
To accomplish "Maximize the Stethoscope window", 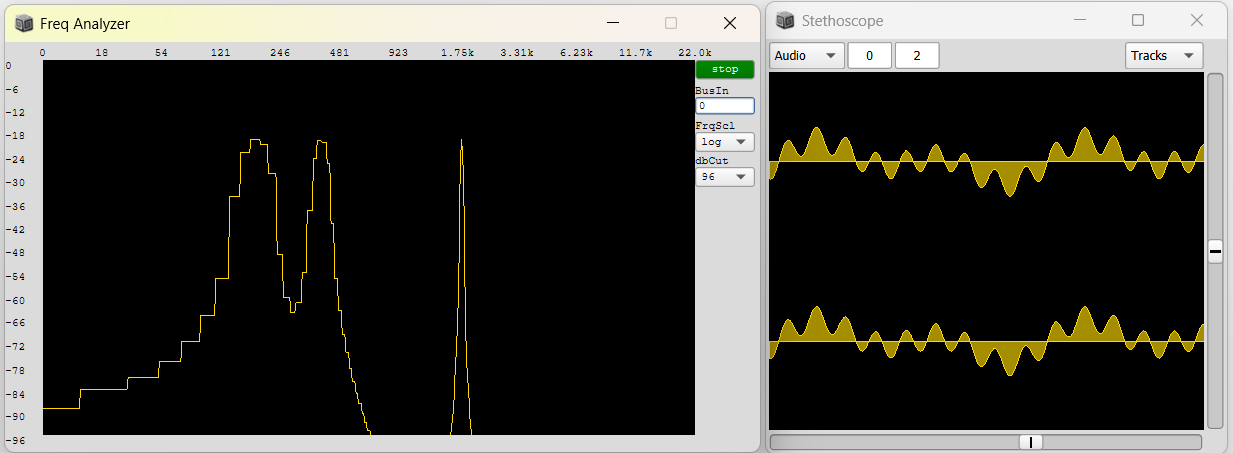I will coord(1138,20).
